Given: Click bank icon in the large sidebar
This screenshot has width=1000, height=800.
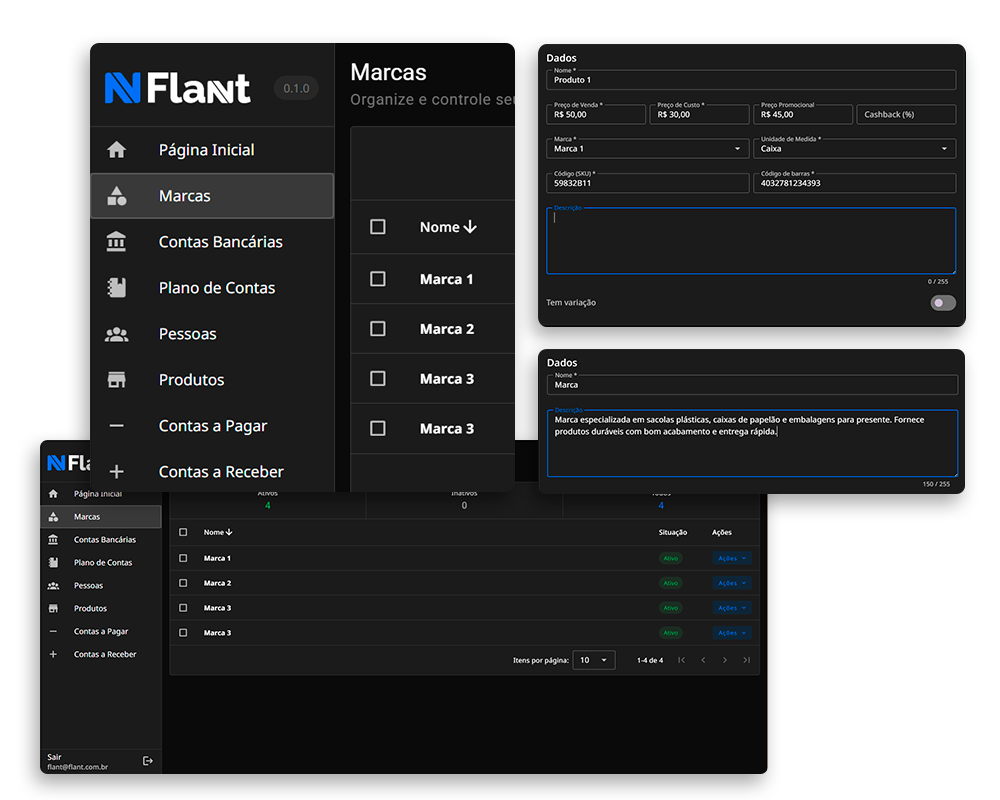Looking at the screenshot, I should 117,242.
